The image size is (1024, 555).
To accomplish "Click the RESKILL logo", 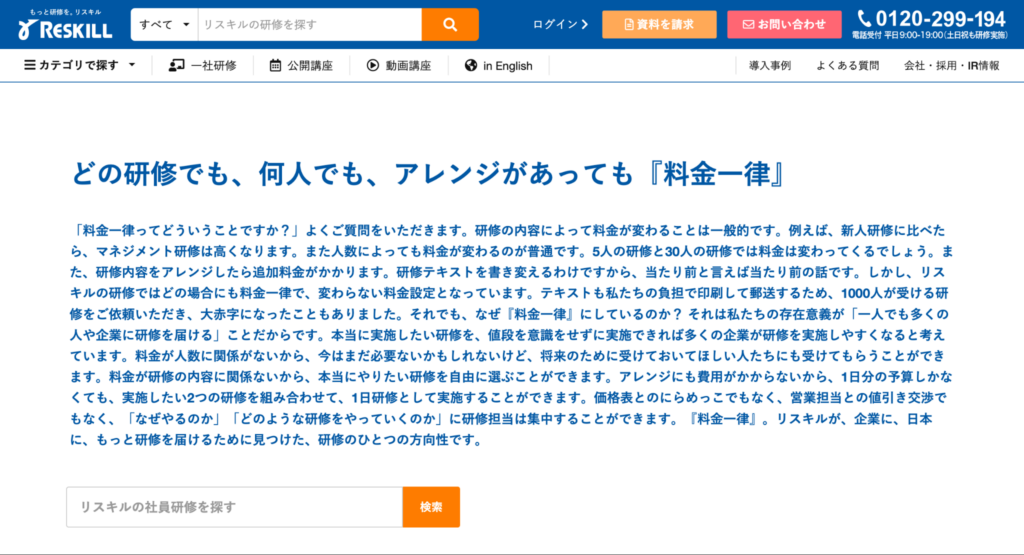I will click(64, 25).
